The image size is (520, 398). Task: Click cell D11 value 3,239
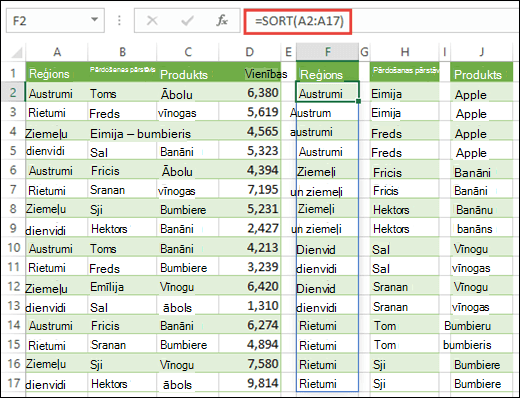click(x=249, y=267)
